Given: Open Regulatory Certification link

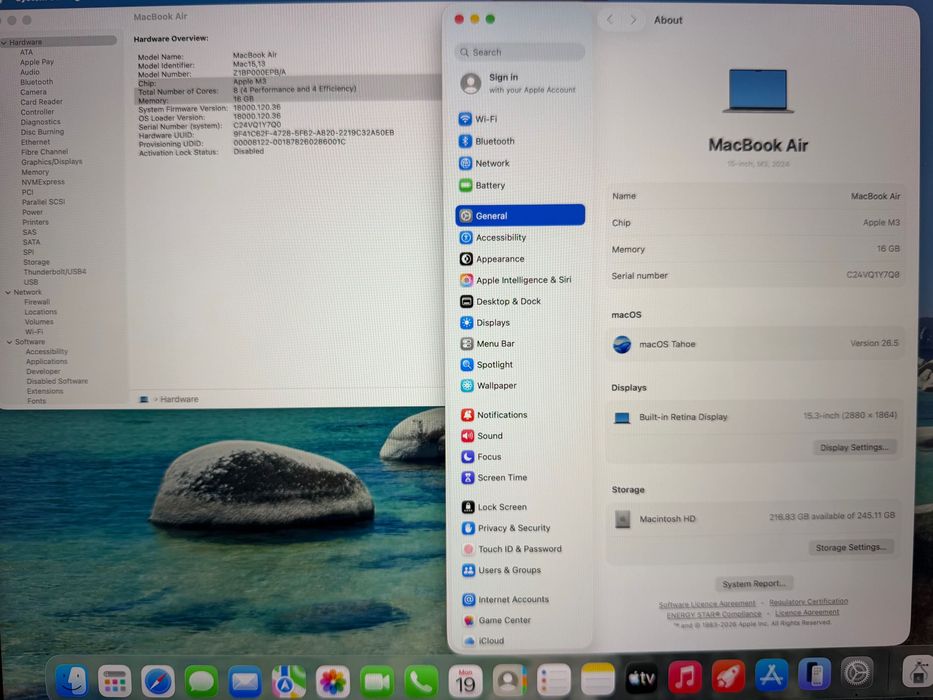Looking at the screenshot, I should [x=809, y=602].
